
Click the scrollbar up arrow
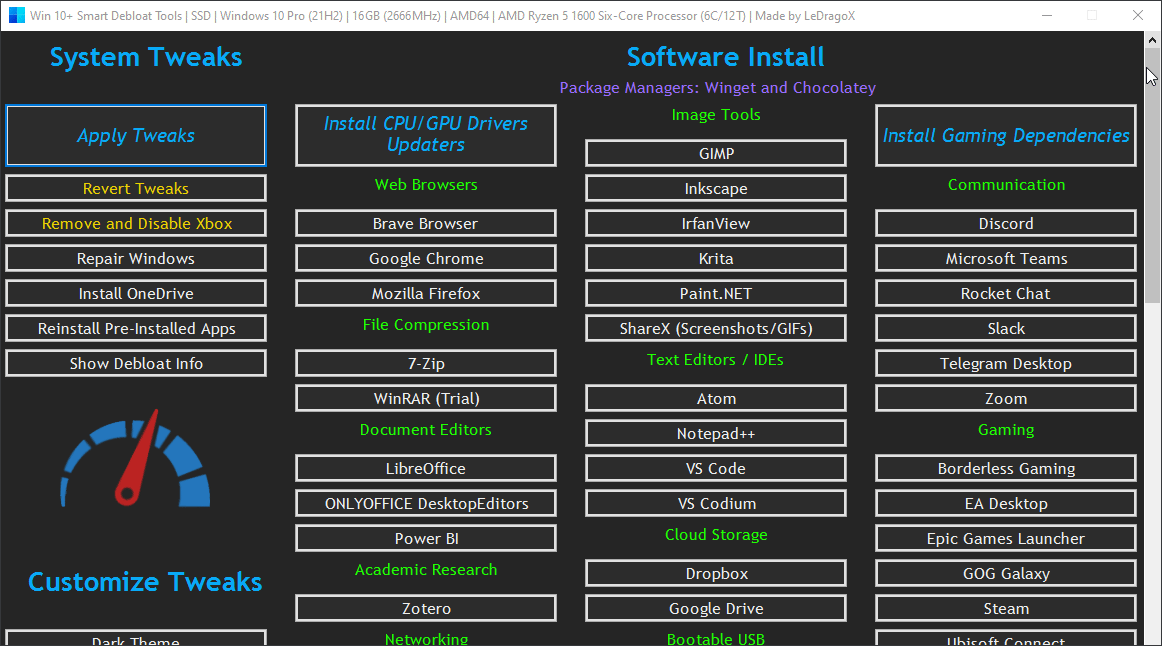(1152, 39)
